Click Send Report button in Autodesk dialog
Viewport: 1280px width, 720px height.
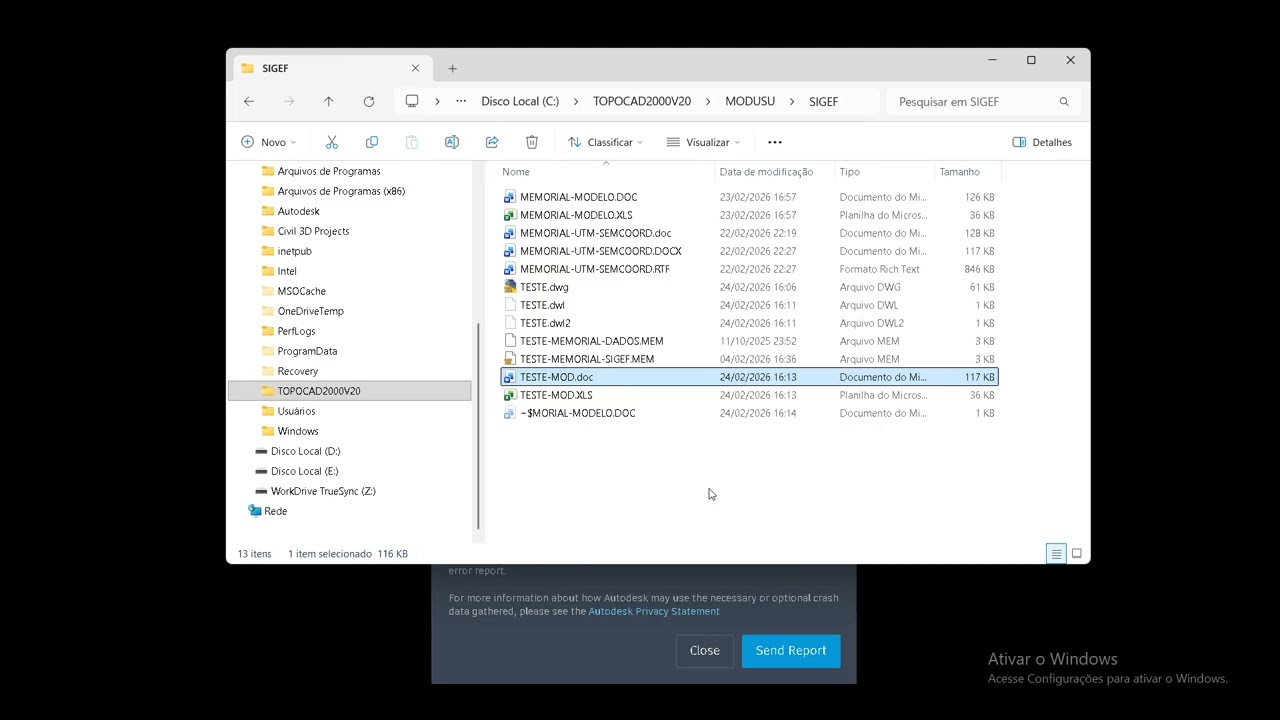tap(791, 650)
